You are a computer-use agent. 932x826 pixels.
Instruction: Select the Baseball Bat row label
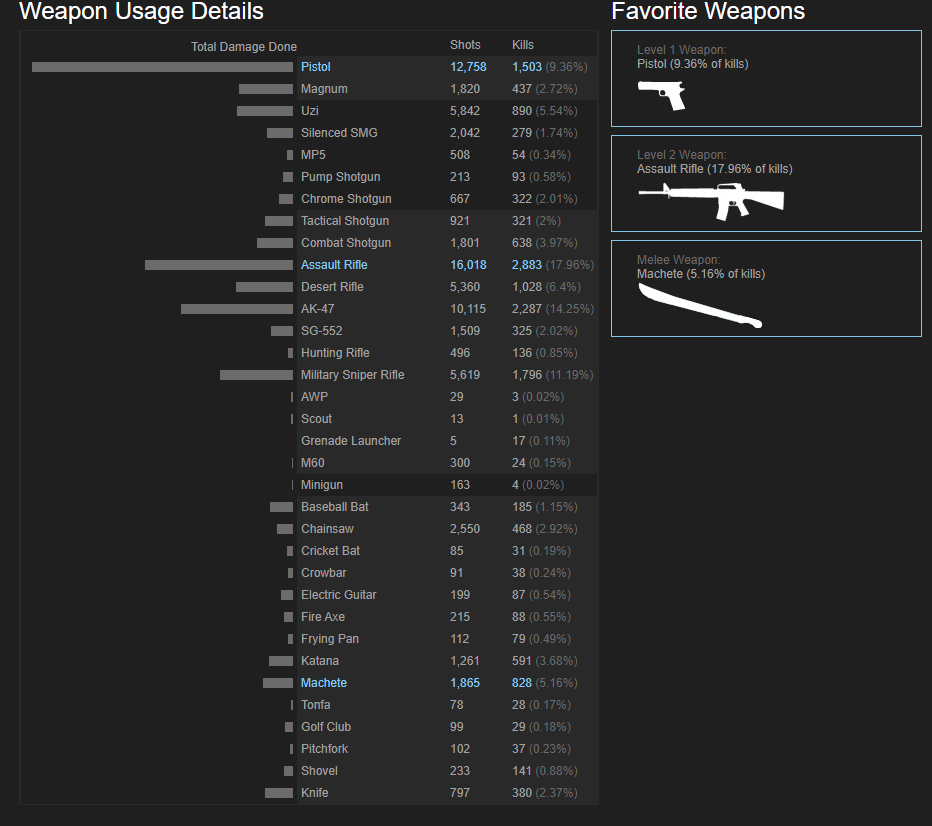tap(335, 506)
